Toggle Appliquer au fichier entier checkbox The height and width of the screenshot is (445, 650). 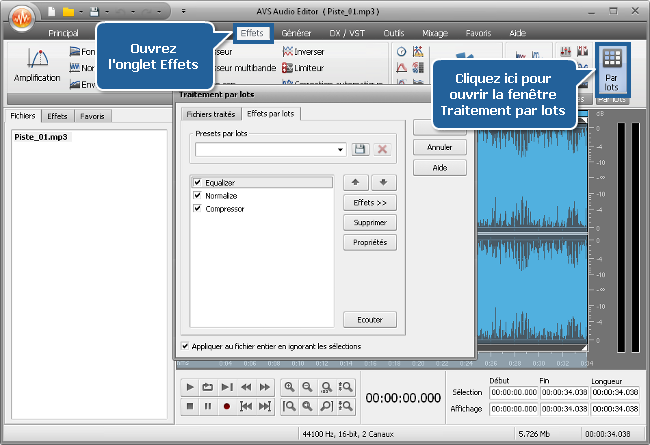(x=185, y=345)
